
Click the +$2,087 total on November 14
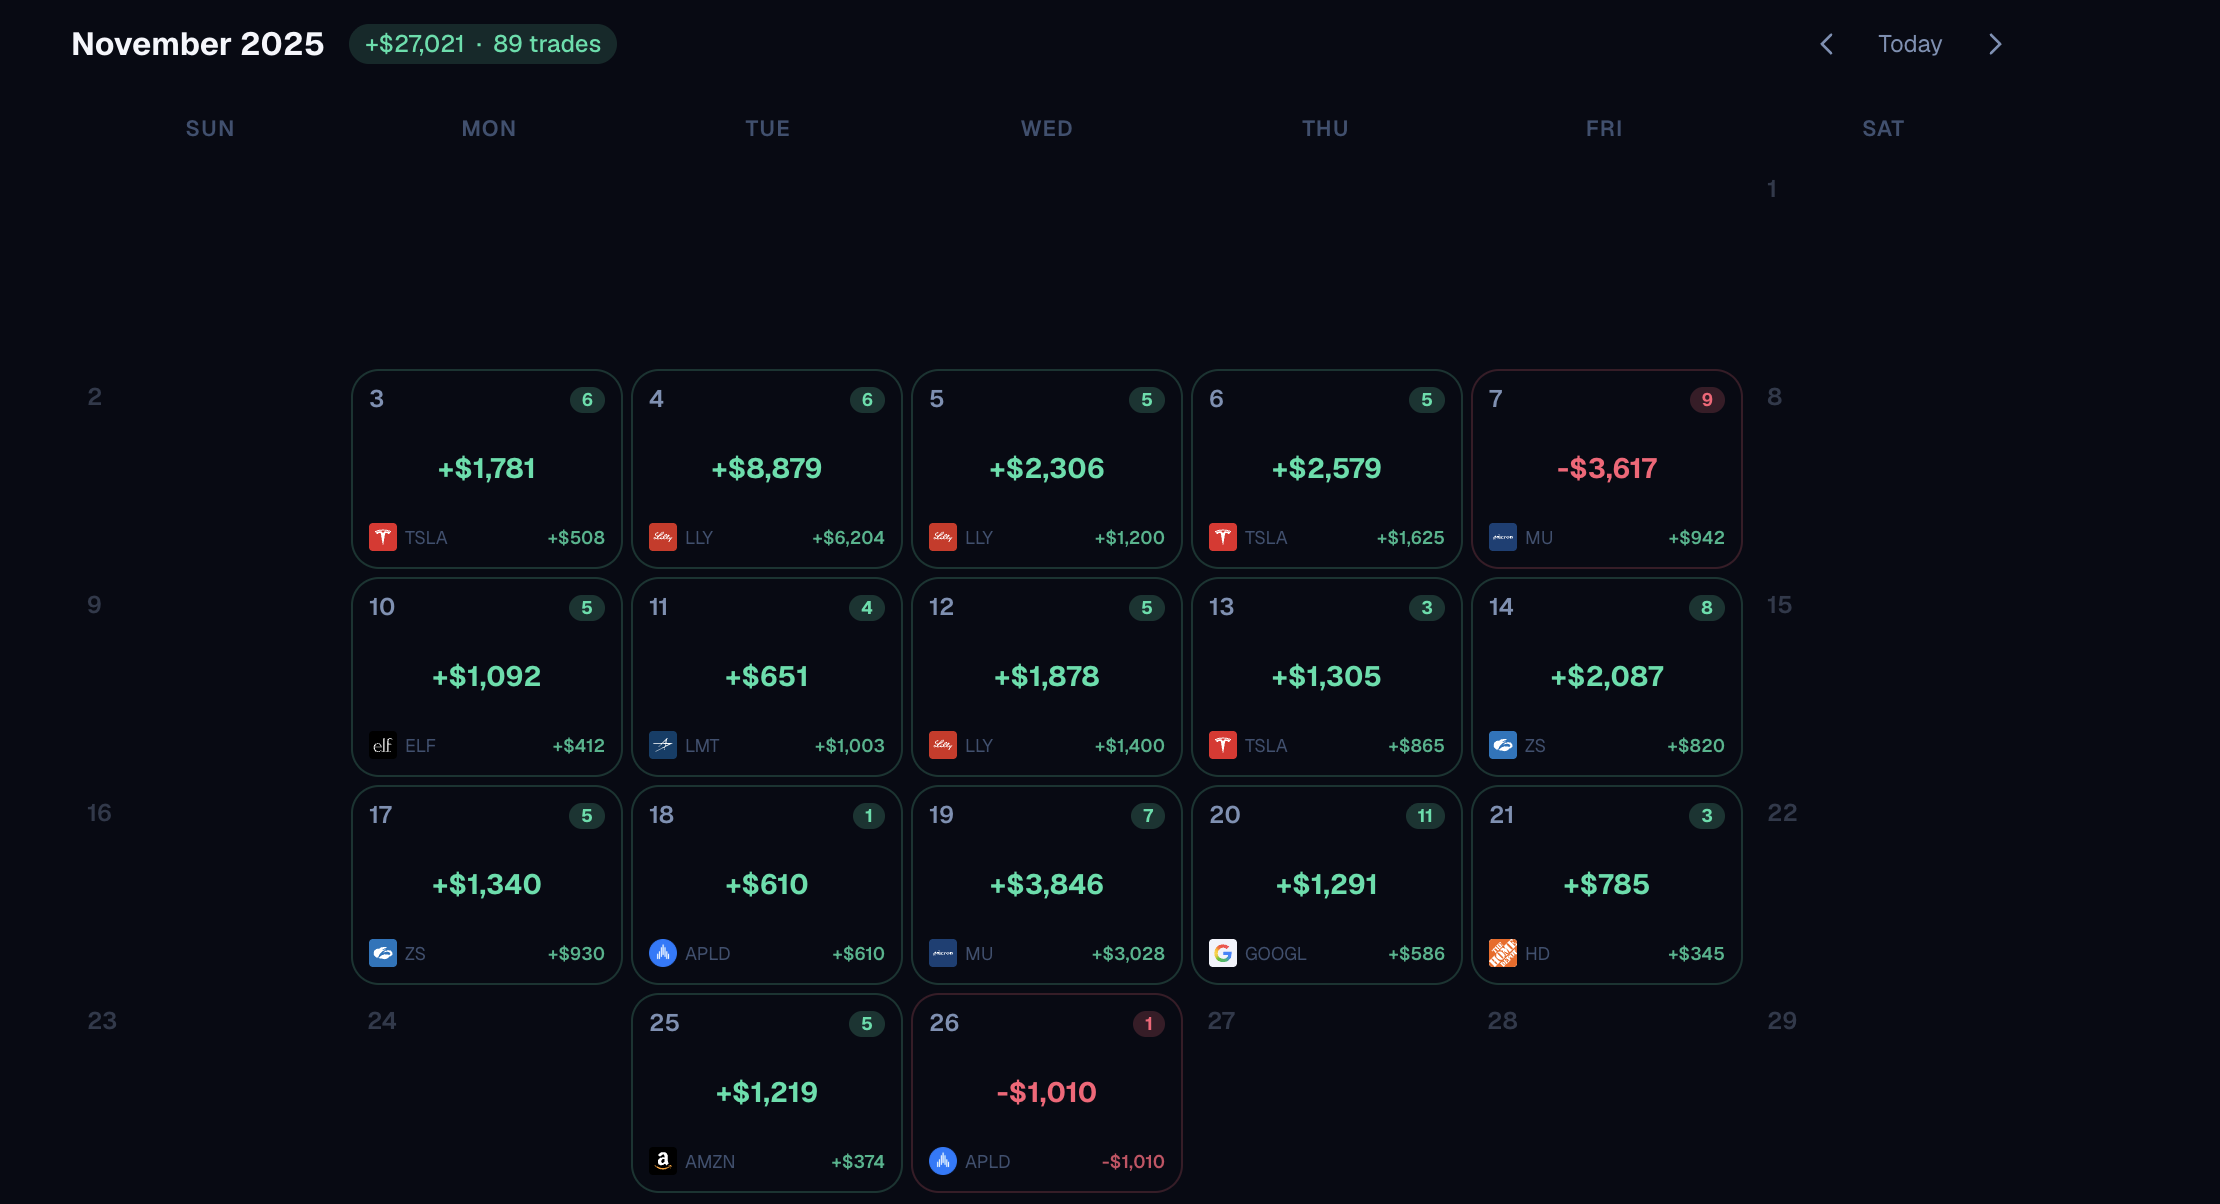(1607, 676)
